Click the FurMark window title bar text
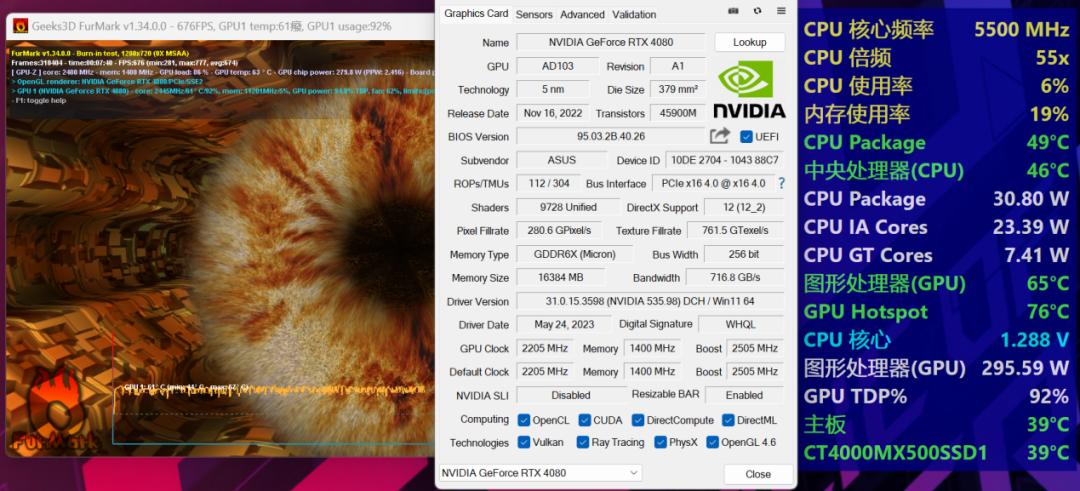Screen dimensions: 1080x491 click(x=211, y=26)
